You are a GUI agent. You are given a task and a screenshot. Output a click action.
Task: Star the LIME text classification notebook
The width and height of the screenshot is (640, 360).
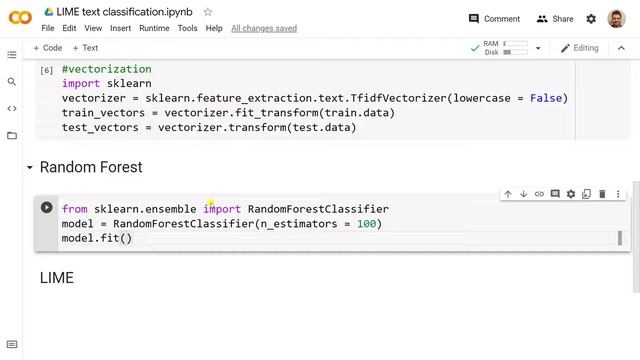point(208,12)
